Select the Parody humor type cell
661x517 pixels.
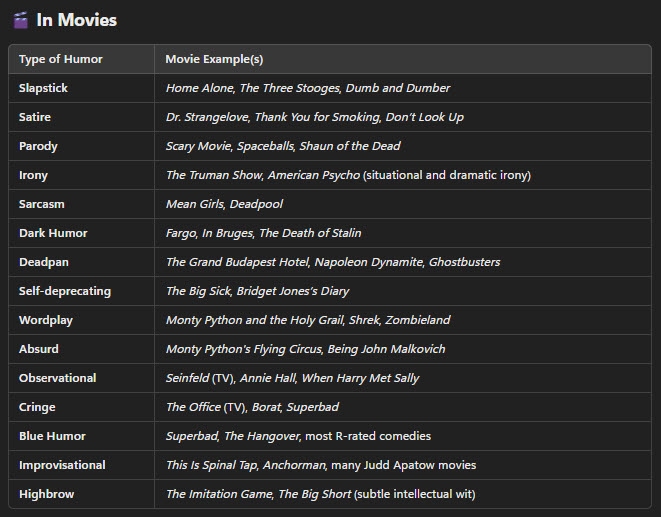tap(38, 146)
